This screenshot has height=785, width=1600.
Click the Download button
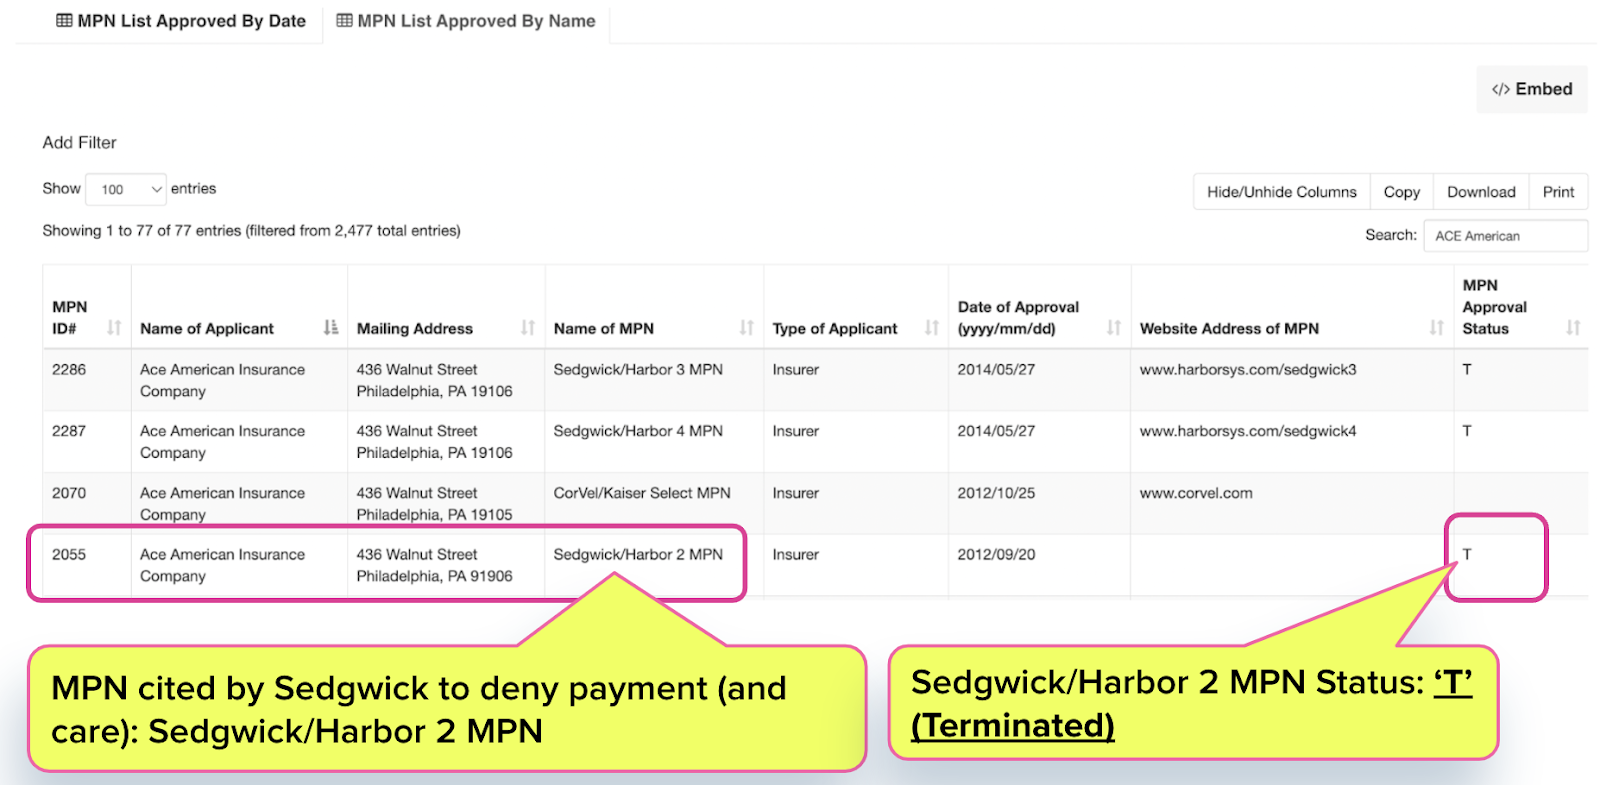click(1481, 192)
